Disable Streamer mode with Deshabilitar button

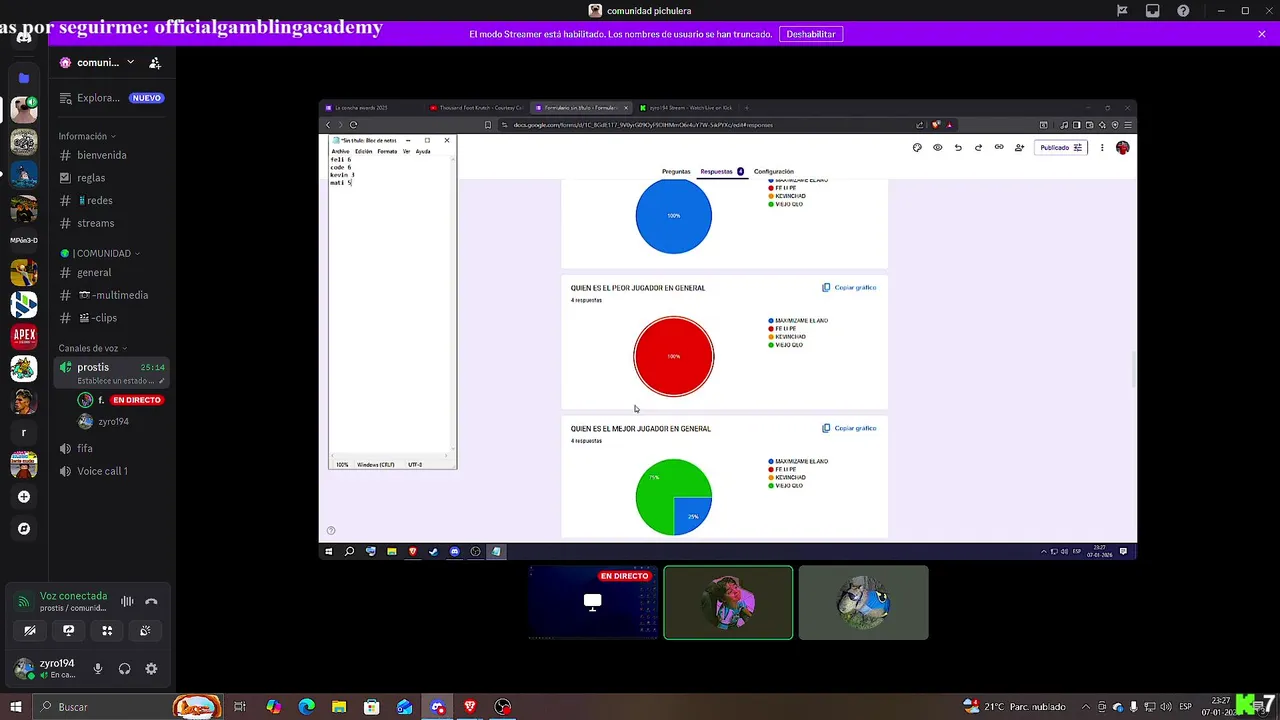pos(811,34)
